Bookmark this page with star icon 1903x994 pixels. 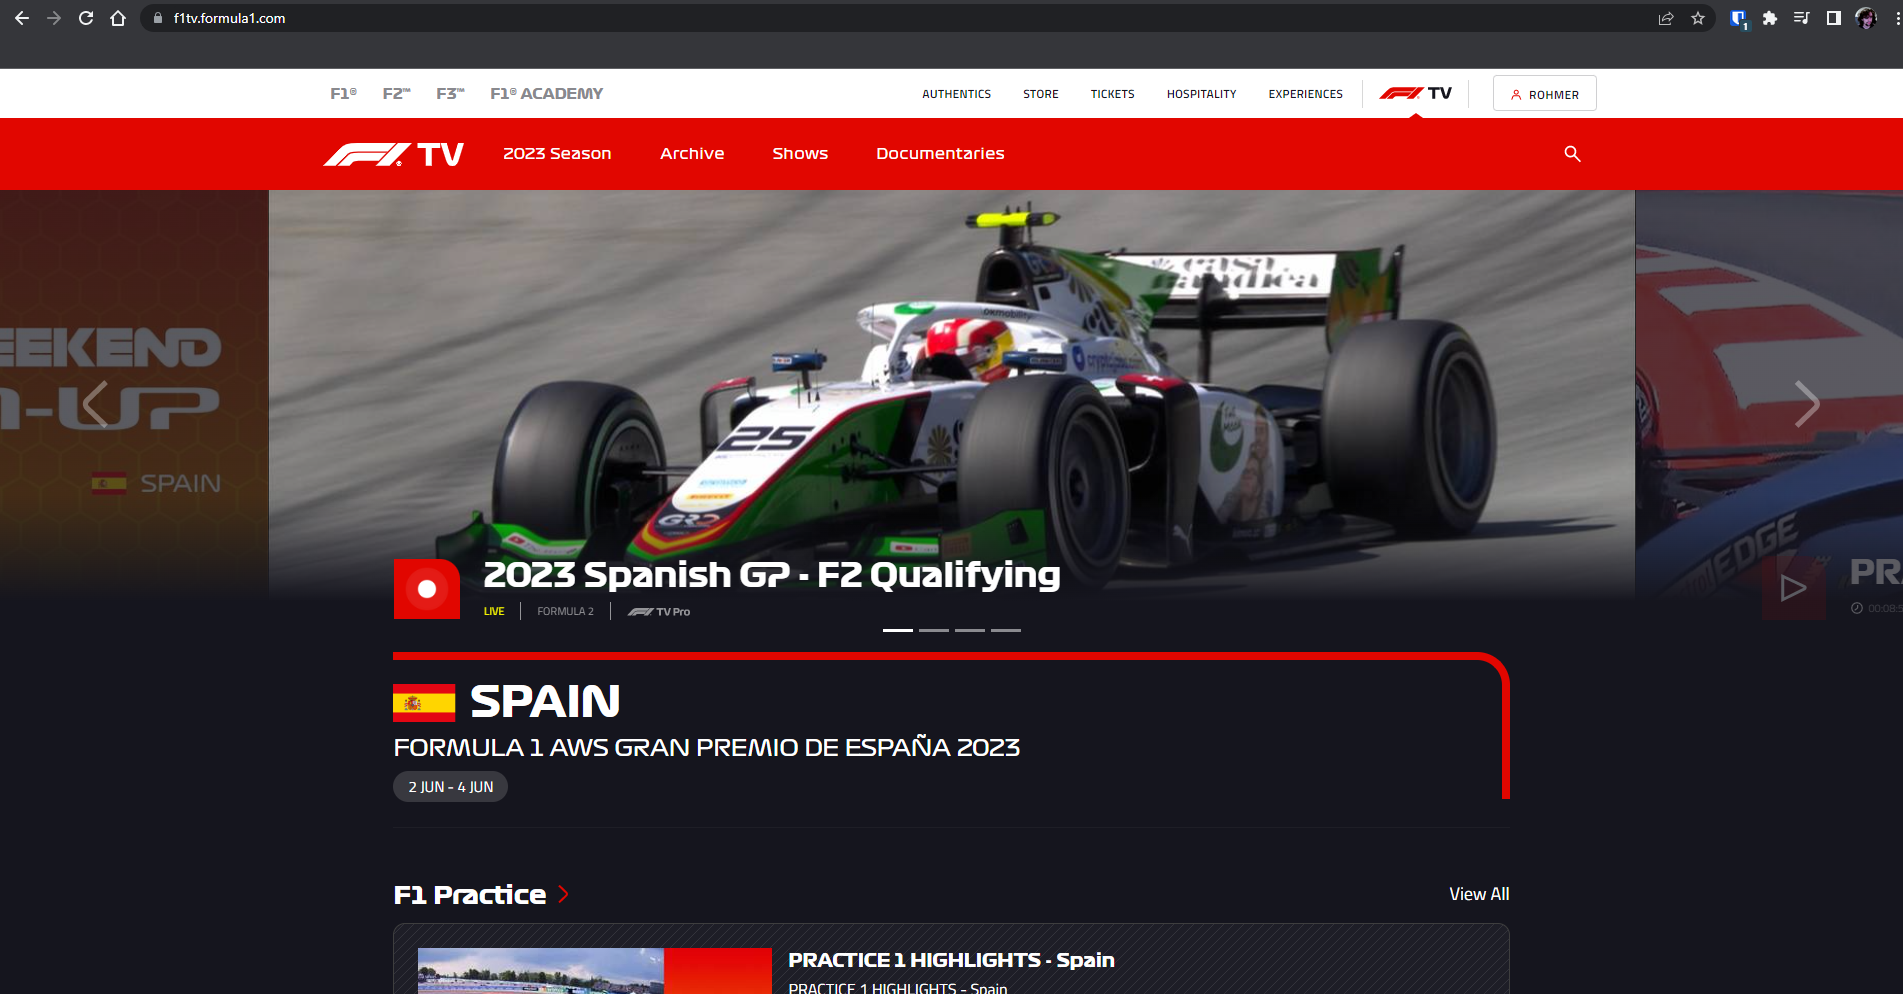[1698, 18]
